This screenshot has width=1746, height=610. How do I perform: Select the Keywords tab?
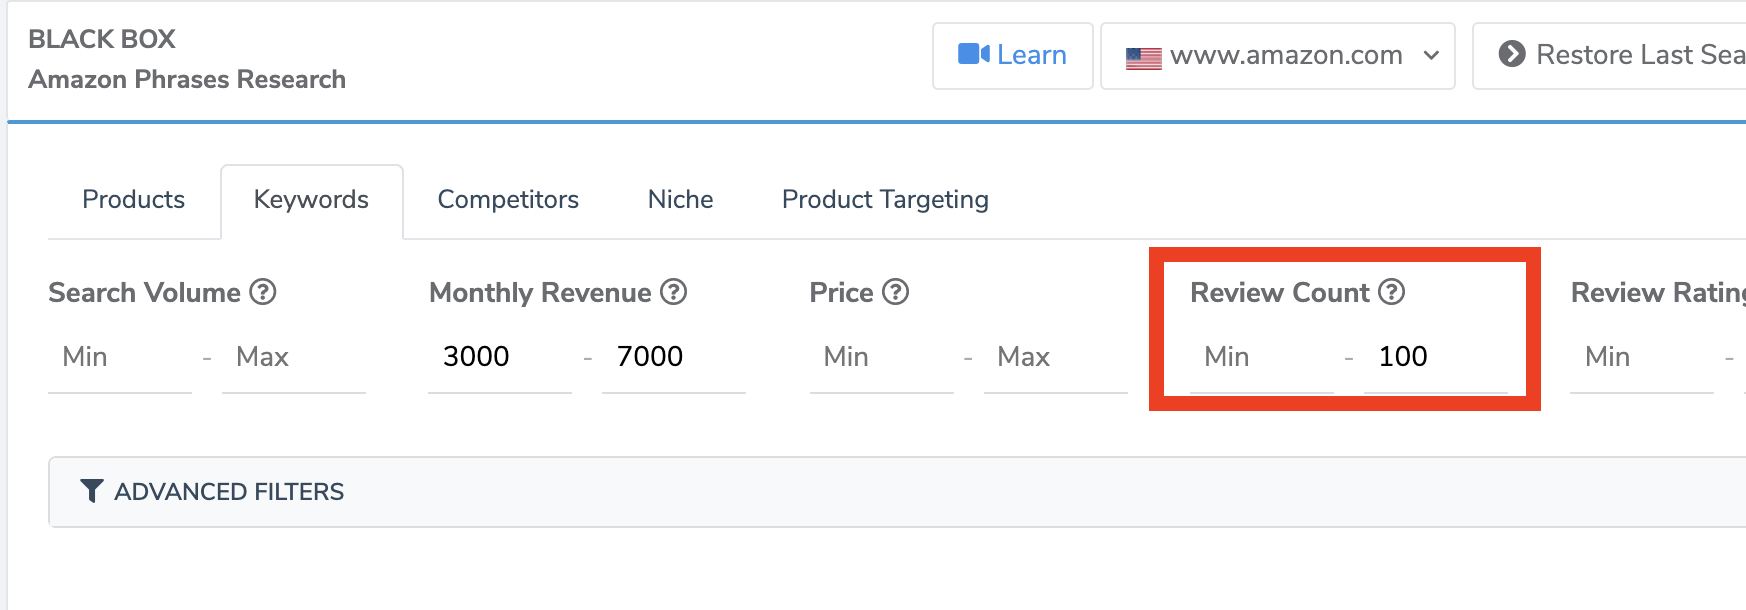click(312, 200)
